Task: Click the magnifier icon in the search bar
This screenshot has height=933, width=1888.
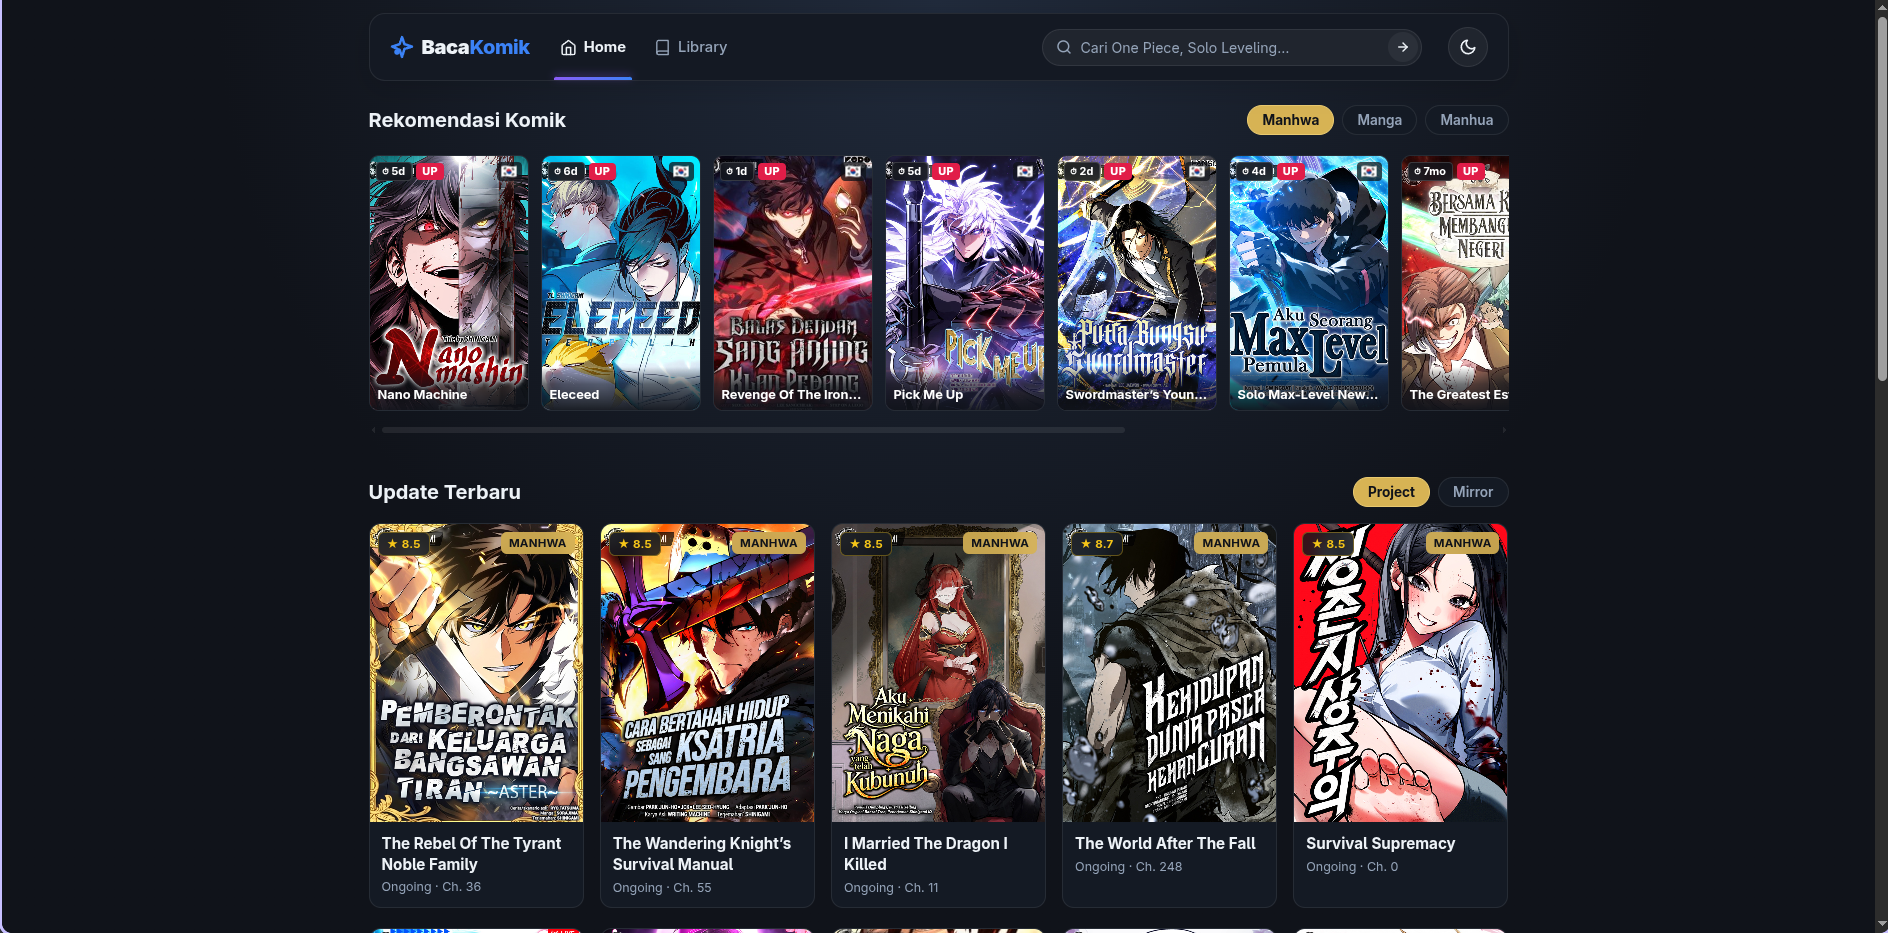Action: tap(1064, 47)
